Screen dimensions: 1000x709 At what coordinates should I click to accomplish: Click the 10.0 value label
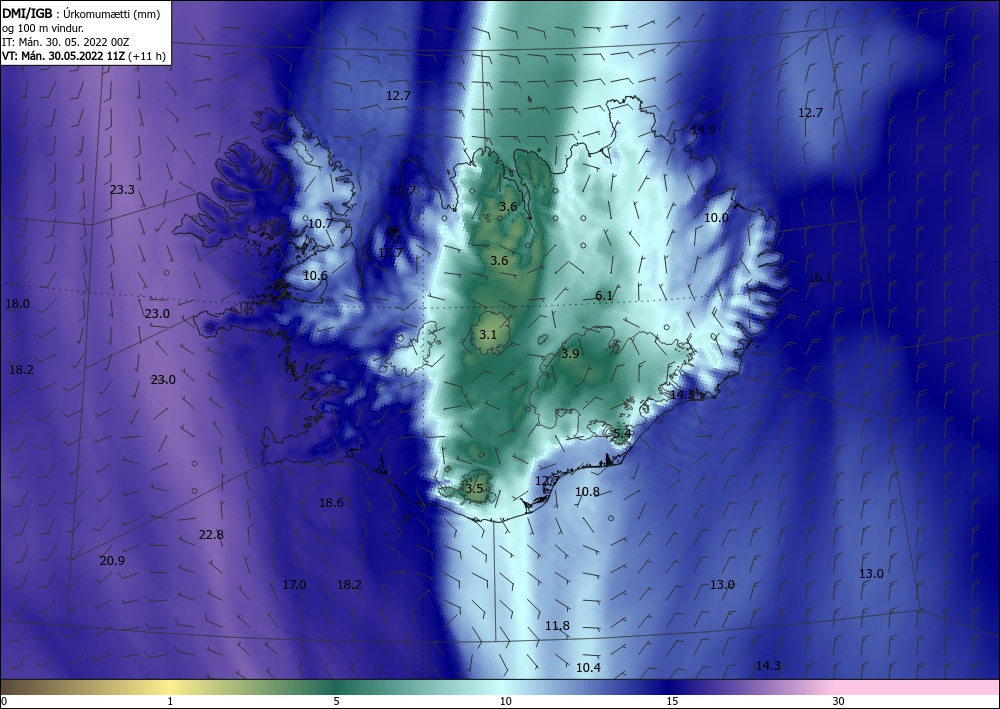coord(716,217)
